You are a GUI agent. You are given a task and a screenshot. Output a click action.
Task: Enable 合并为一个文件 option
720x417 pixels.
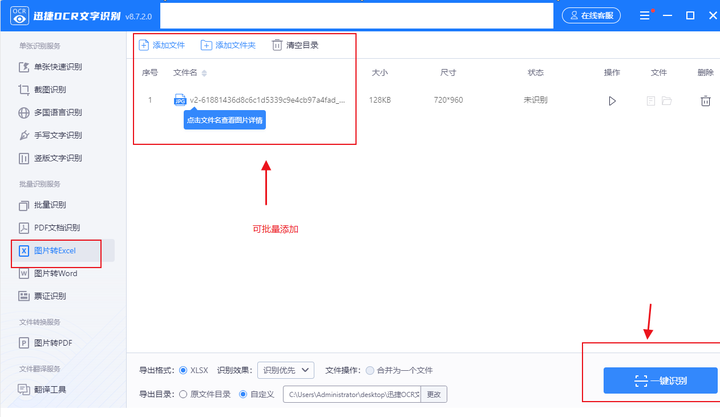click(x=370, y=370)
